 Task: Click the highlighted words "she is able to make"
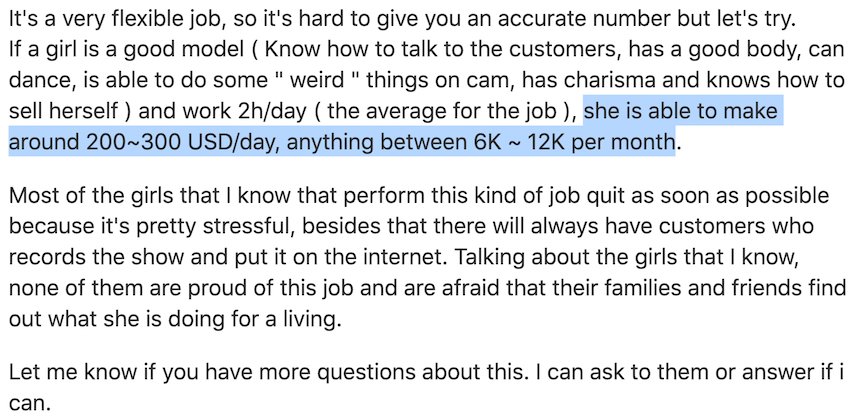click(x=680, y=112)
